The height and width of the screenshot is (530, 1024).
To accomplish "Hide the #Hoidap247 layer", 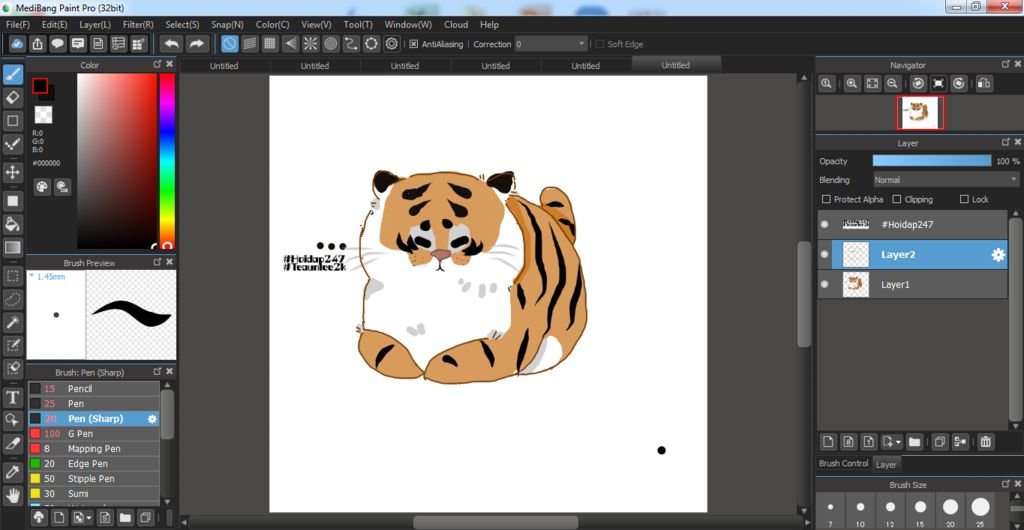I will click(825, 224).
